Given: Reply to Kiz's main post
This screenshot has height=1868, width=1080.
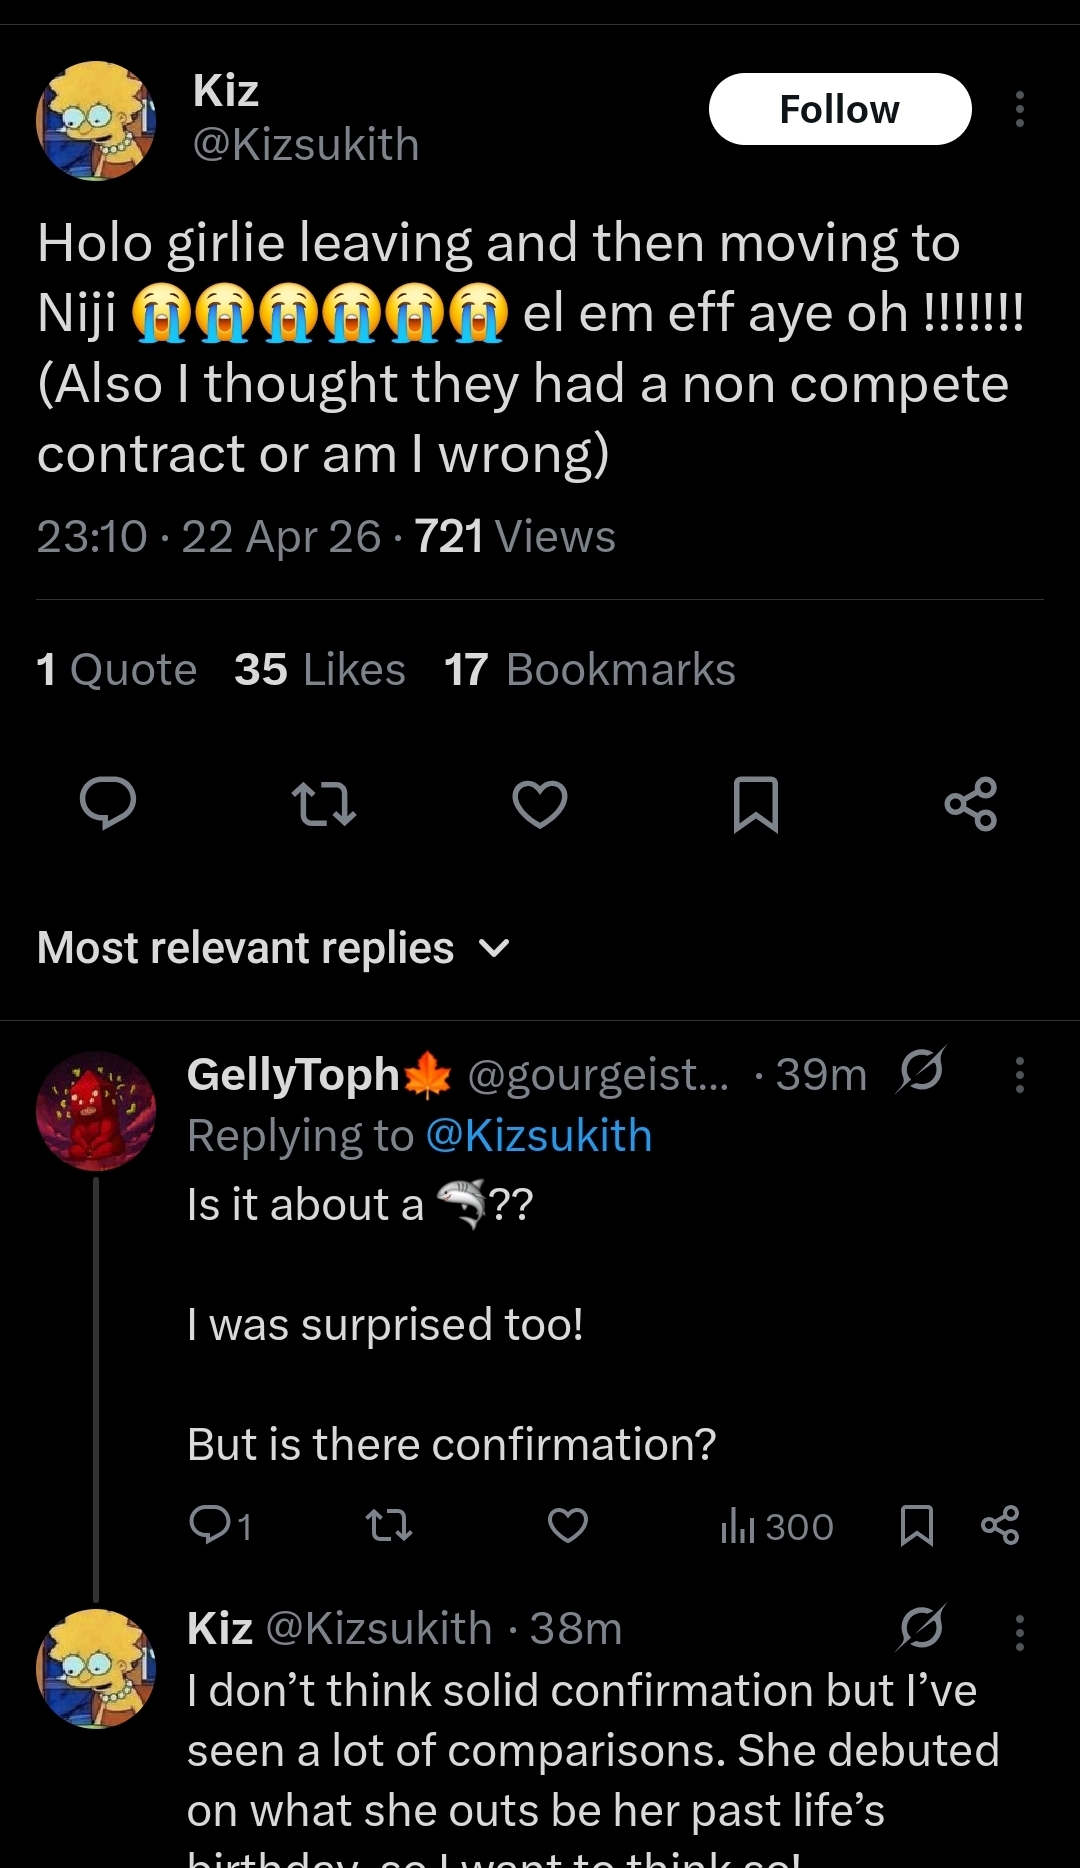Looking at the screenshot, I should click(108, 804).
